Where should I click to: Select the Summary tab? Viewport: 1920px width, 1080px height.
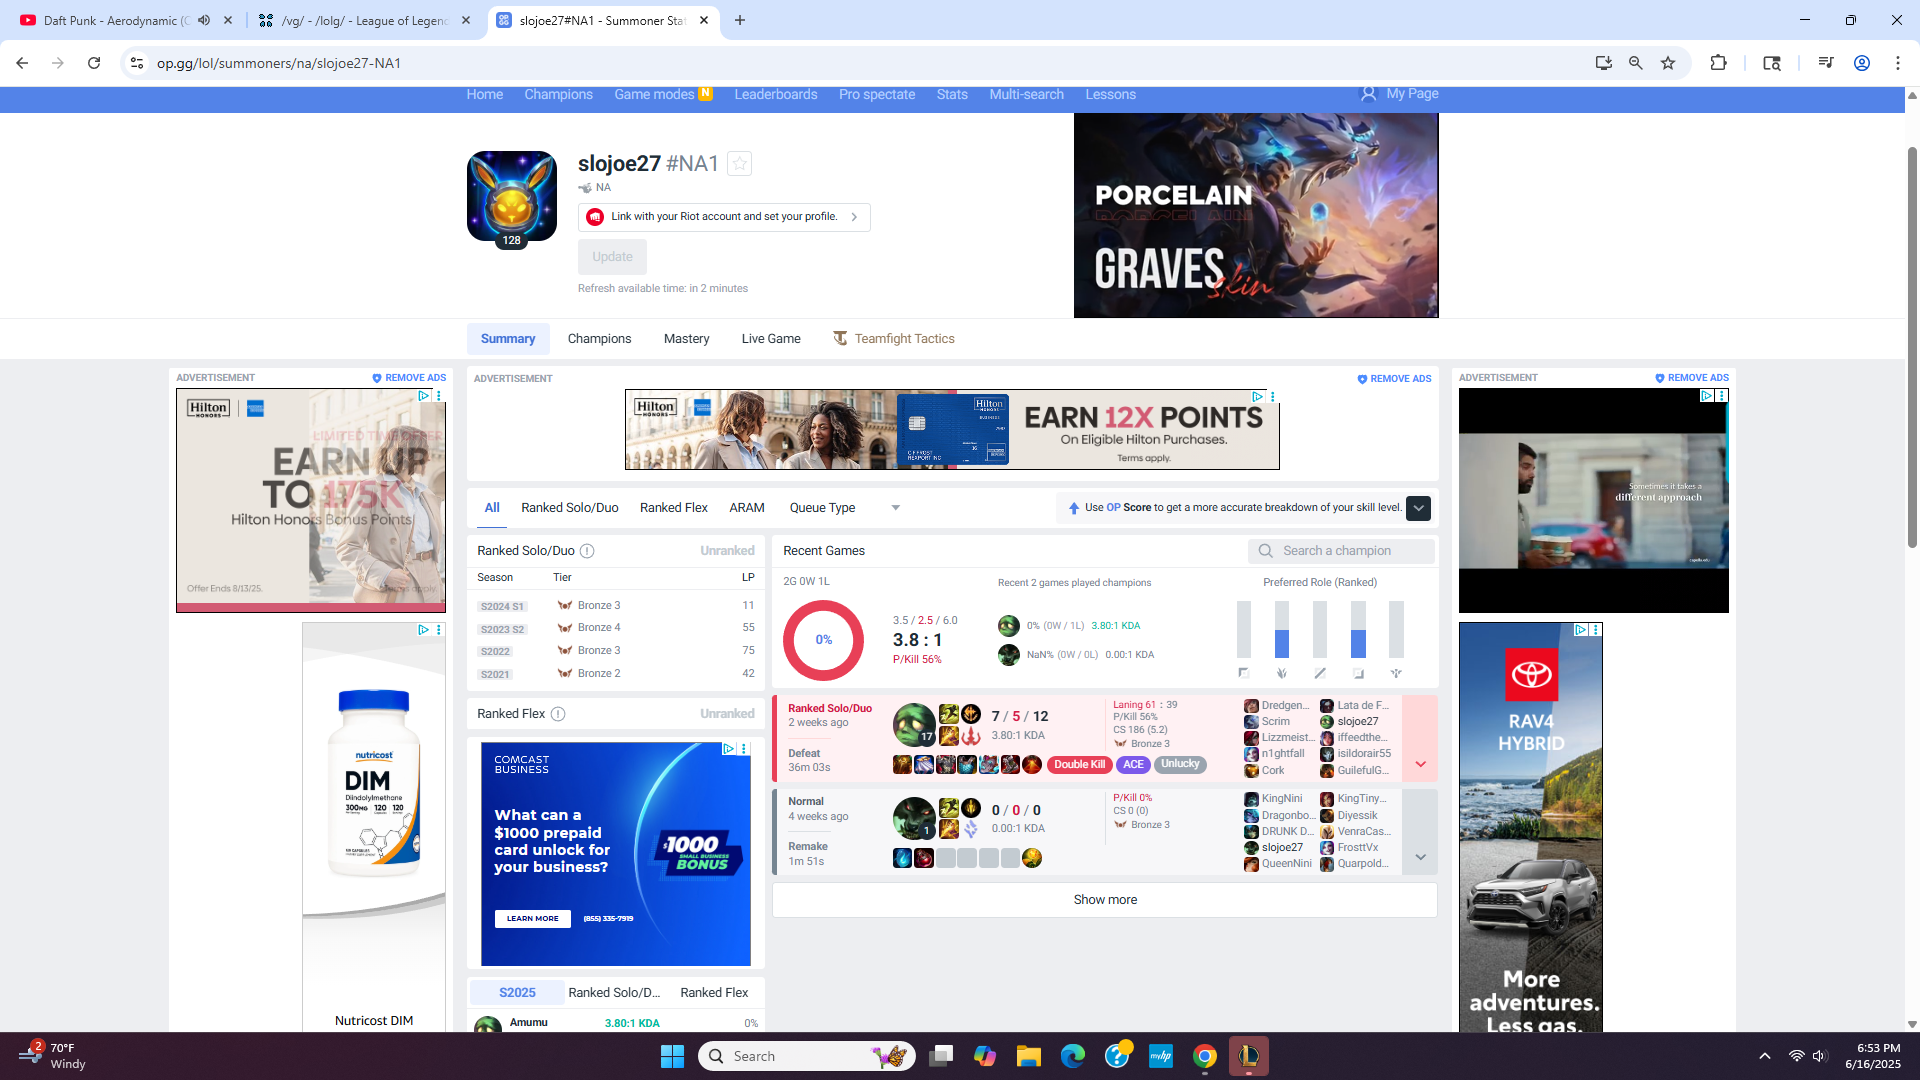click(508, 339)
